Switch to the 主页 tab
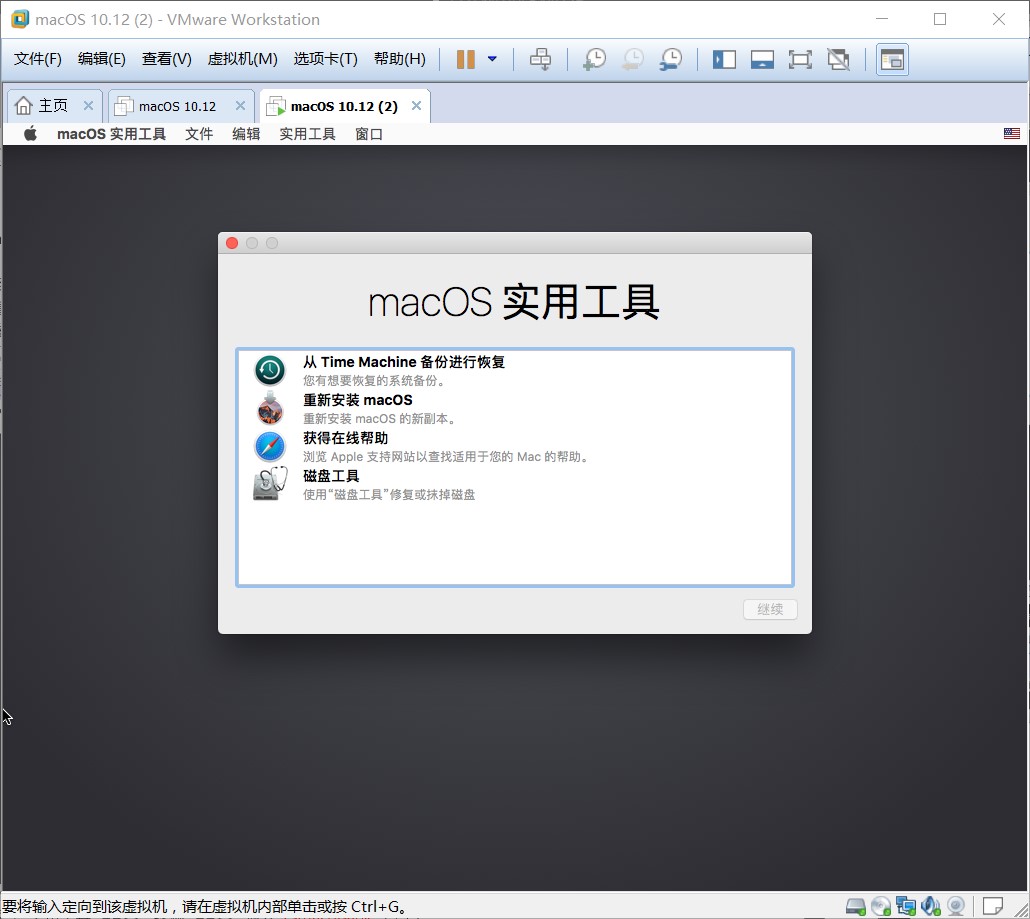1030x919 pixels. (54, 106)
